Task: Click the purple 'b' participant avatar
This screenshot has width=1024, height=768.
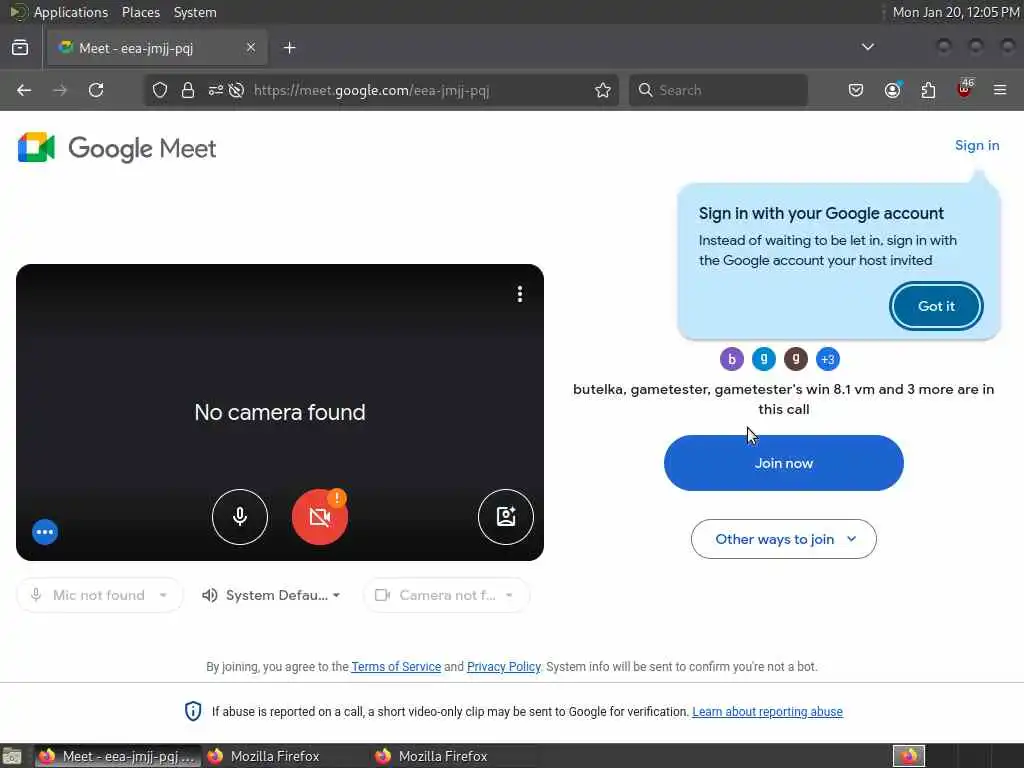Action: (x=731, y=359)
